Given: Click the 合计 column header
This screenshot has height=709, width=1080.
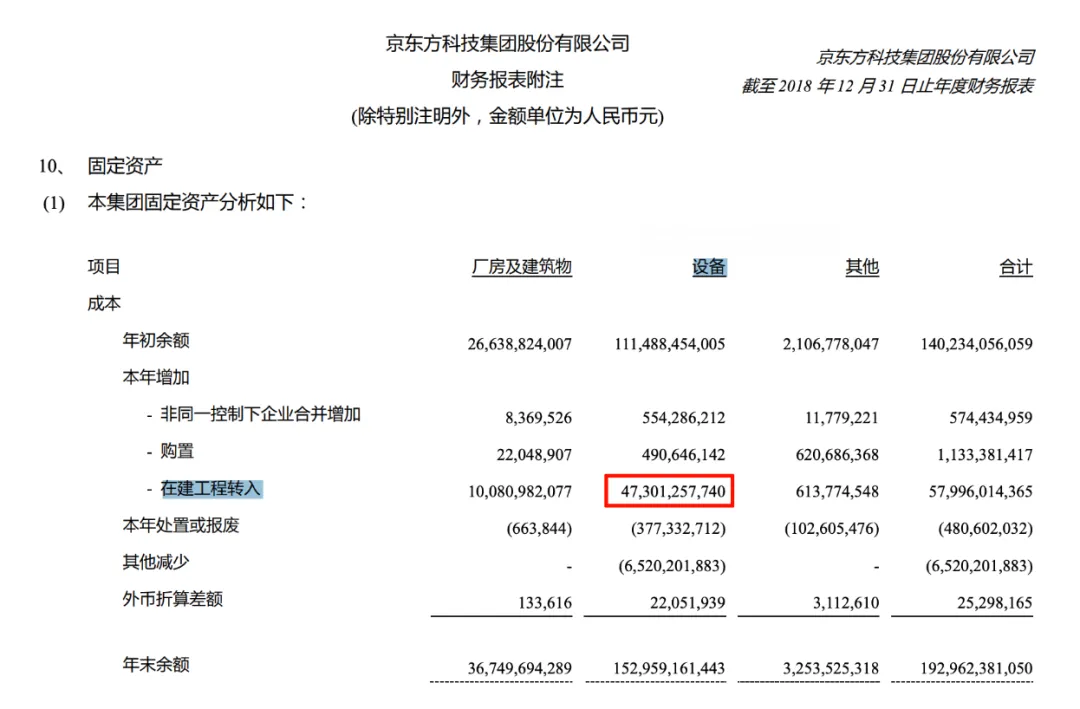Looking at the screenshot, I should (1016, 267).
